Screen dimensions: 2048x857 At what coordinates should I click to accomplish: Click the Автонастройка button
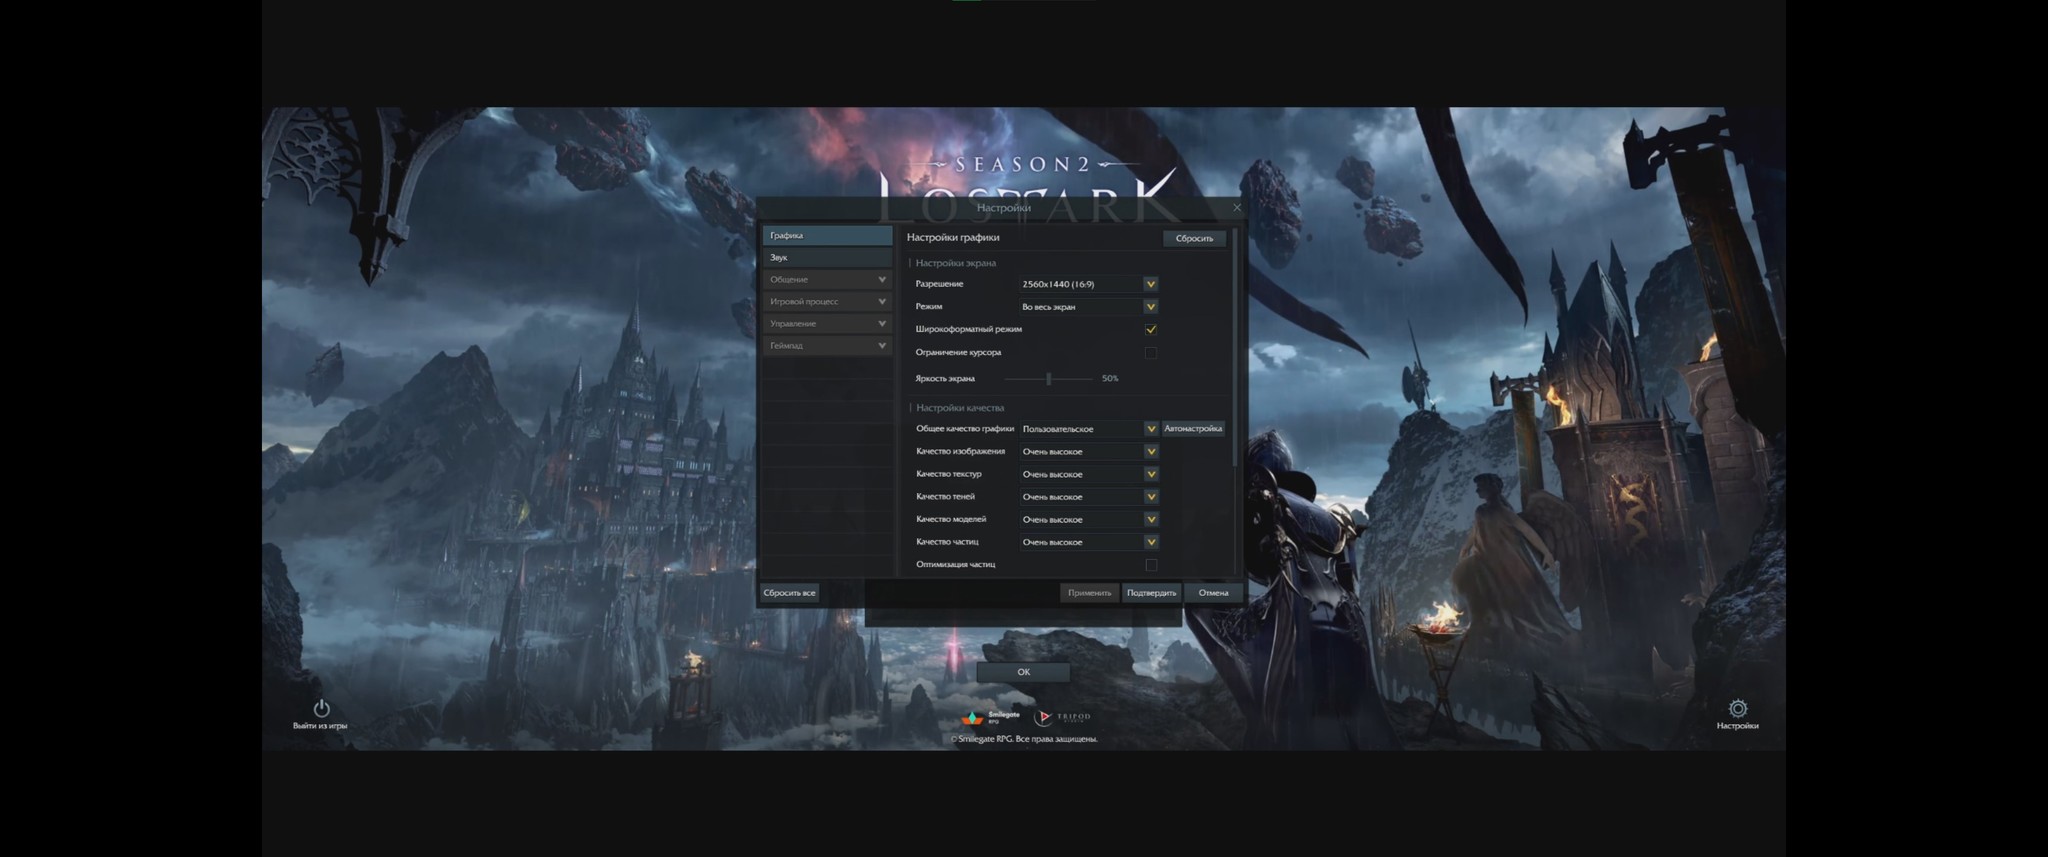coord(1193,429)
